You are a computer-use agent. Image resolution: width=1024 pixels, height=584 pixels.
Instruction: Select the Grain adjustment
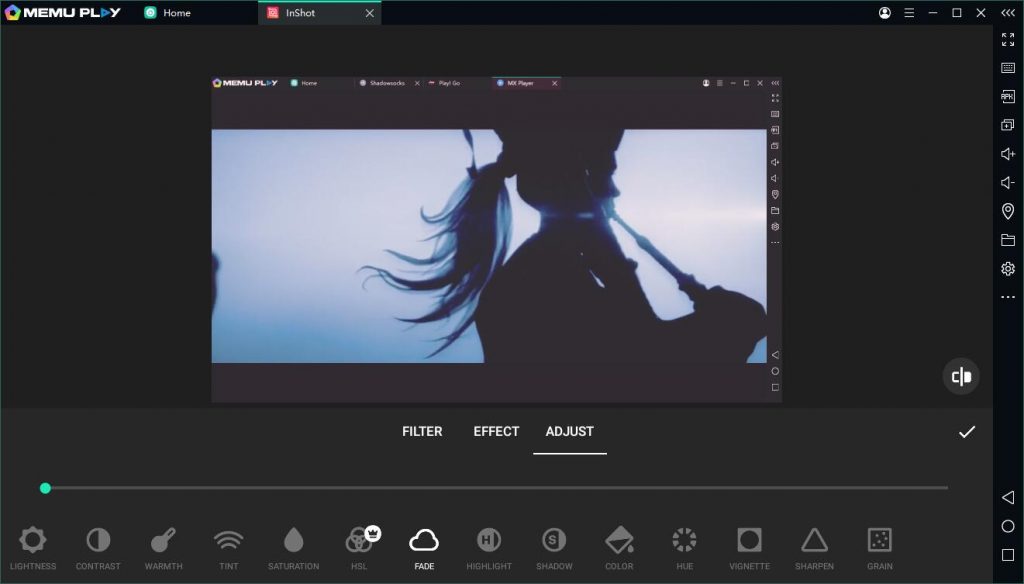click(x=879, y=545)
